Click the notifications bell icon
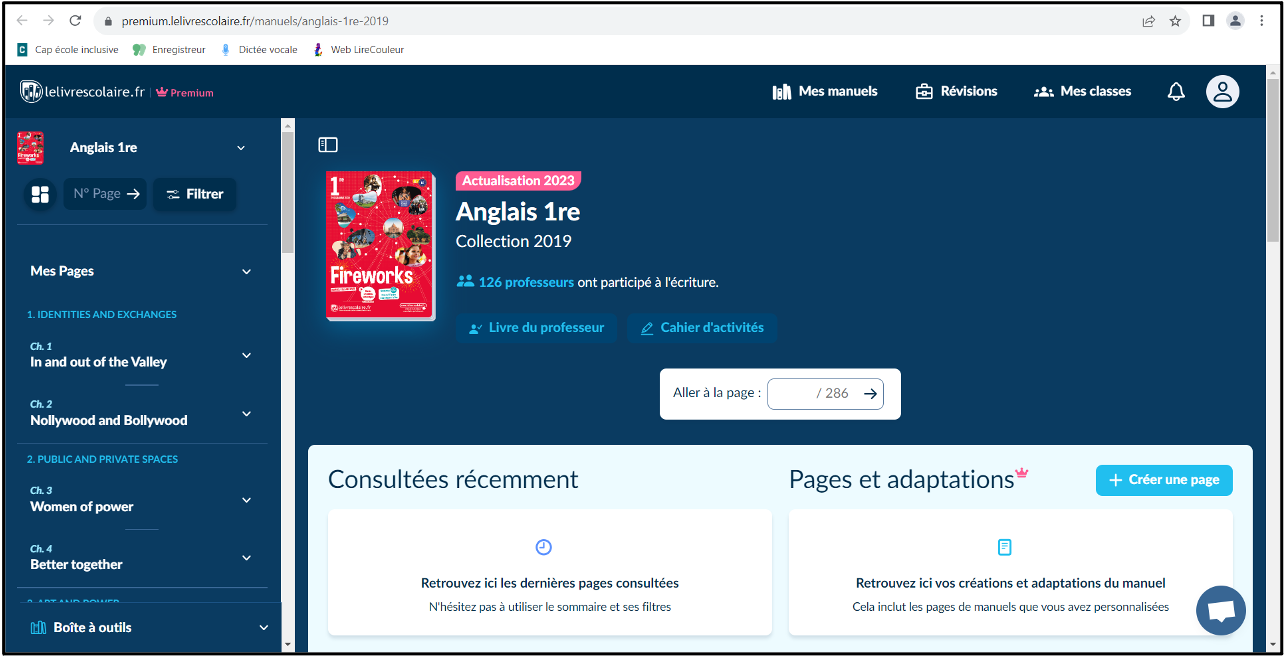The image size is (1285, 658). 1176,92
